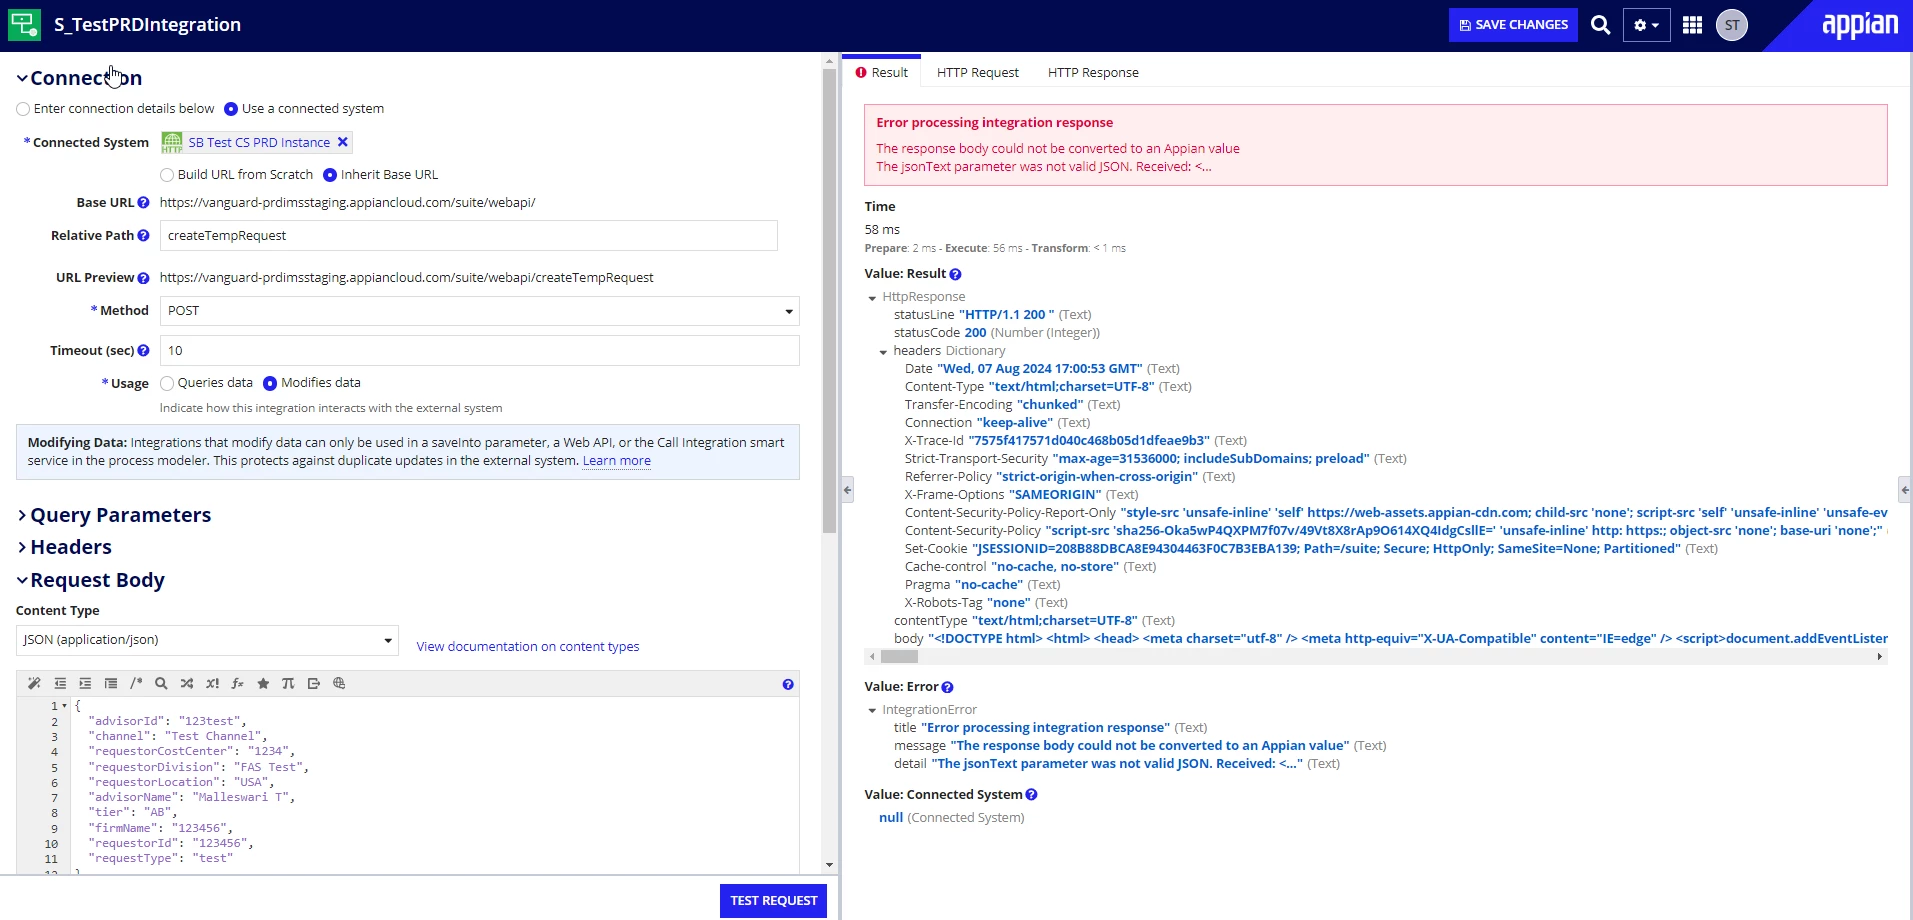Set usage to Queries data

pyautogui.click(x=167, y=383)
